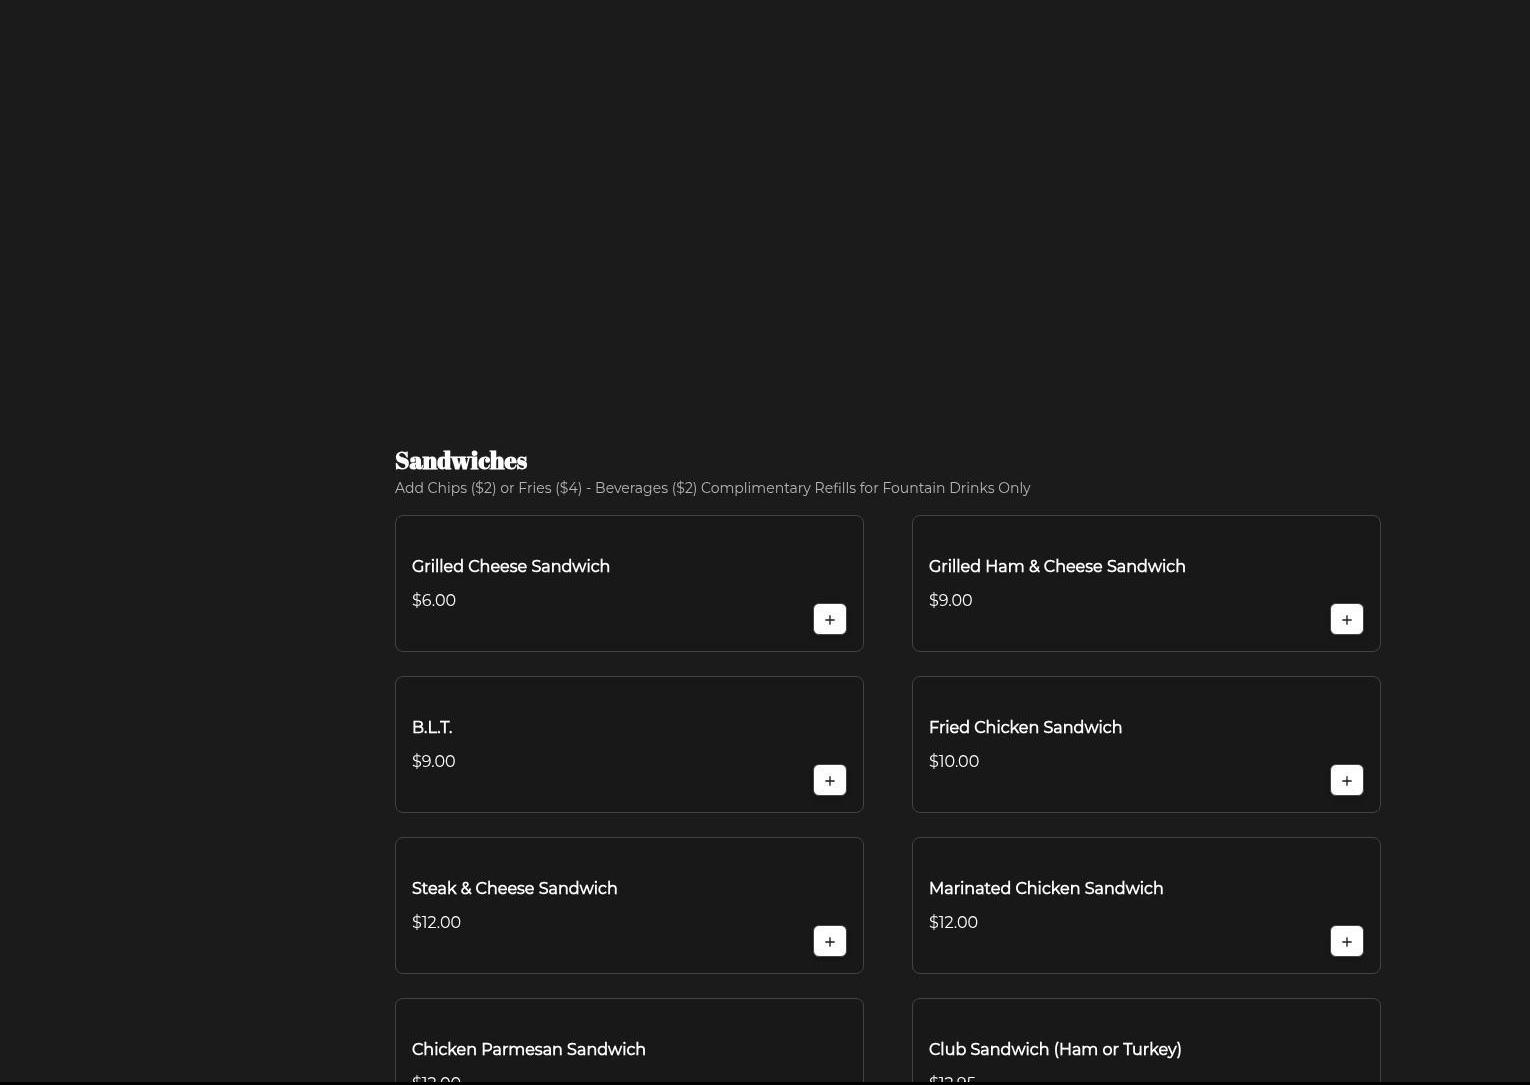Add Grilled Ham & Cheese Sandwich via plus
The width and height of the screenshot is (1530, 1085).
point(1346,619)
